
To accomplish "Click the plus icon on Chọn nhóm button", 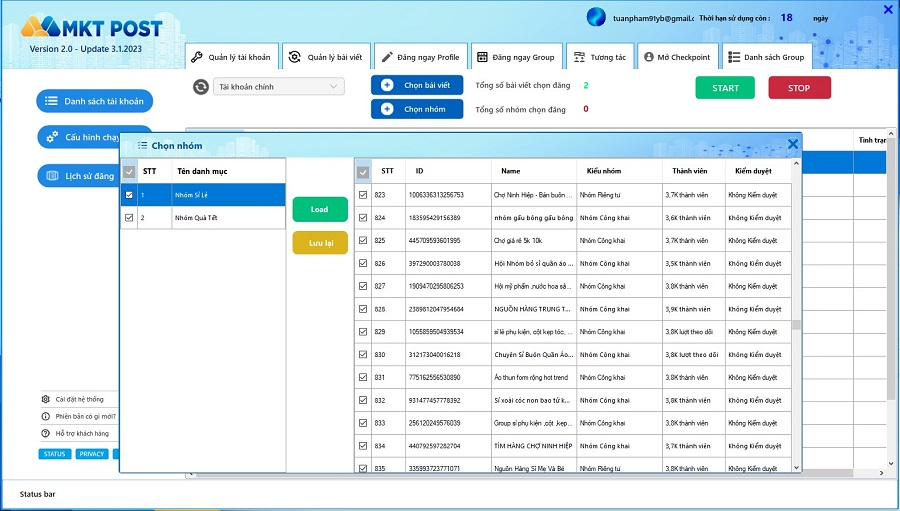I will (x=387, y=109).
